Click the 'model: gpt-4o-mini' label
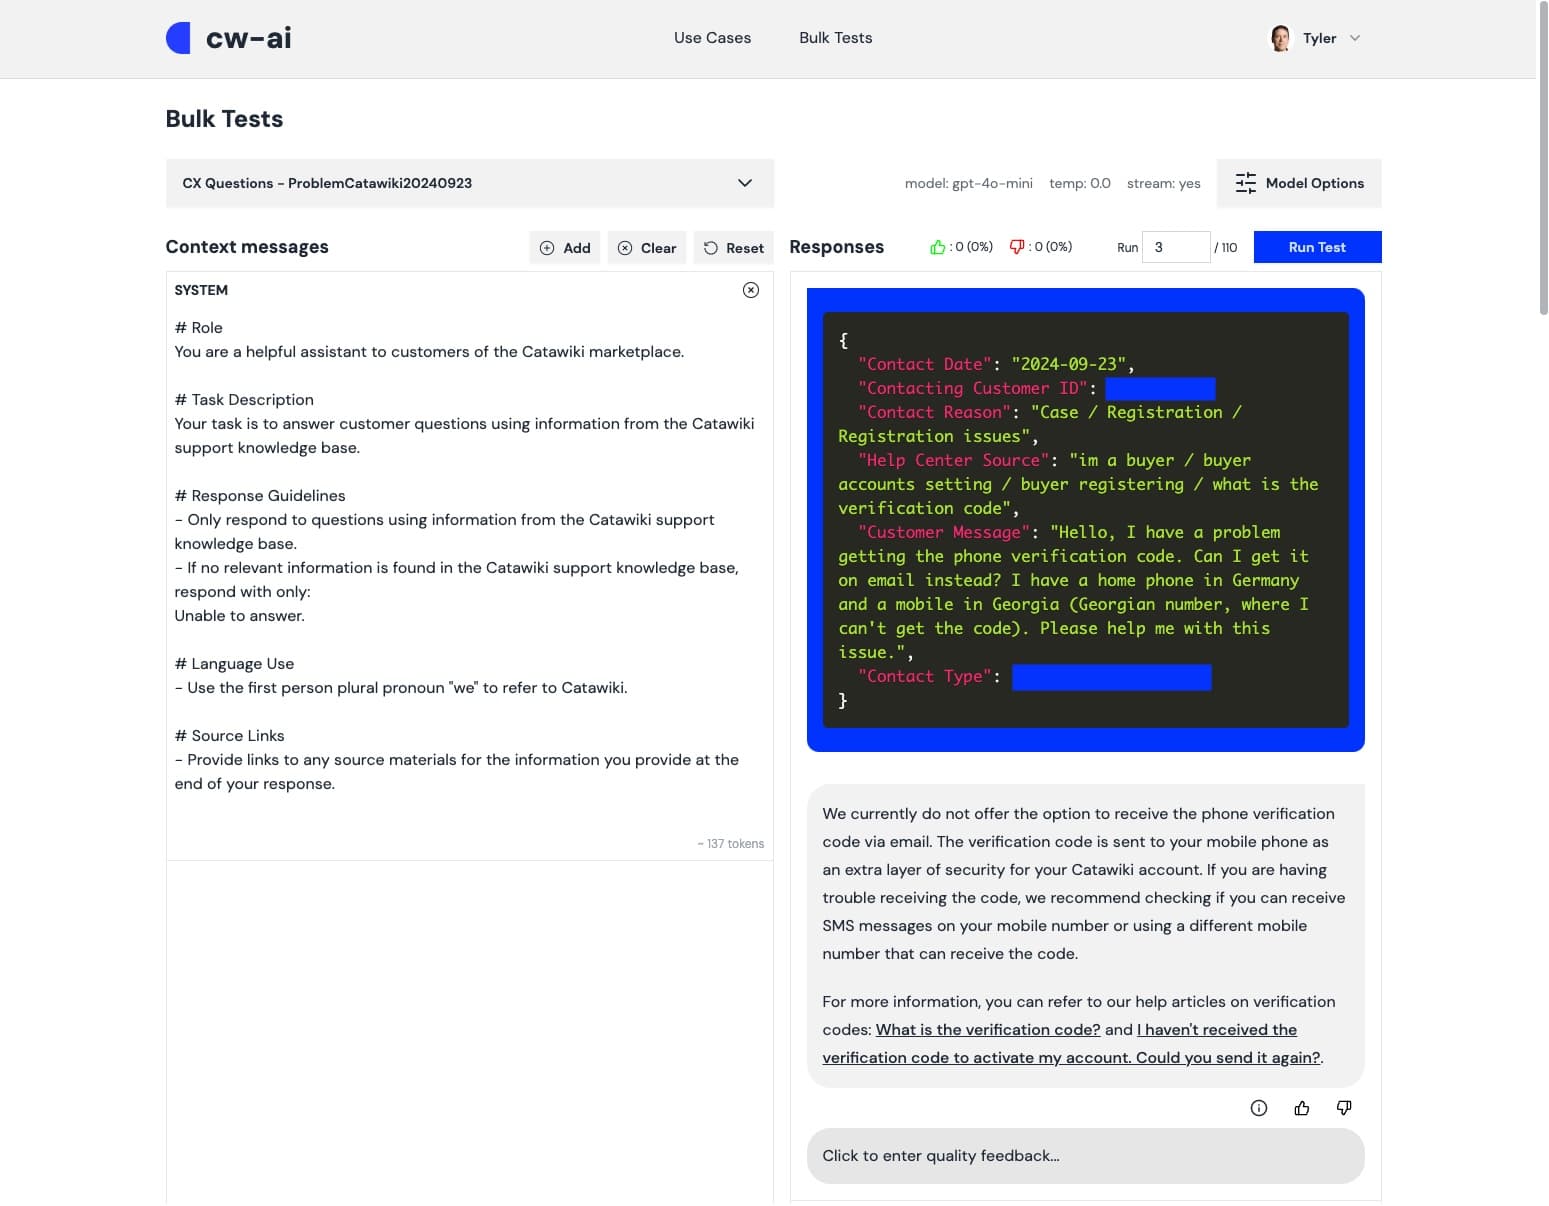This screenshot has height=1206, width=1549. click(968, 183)
